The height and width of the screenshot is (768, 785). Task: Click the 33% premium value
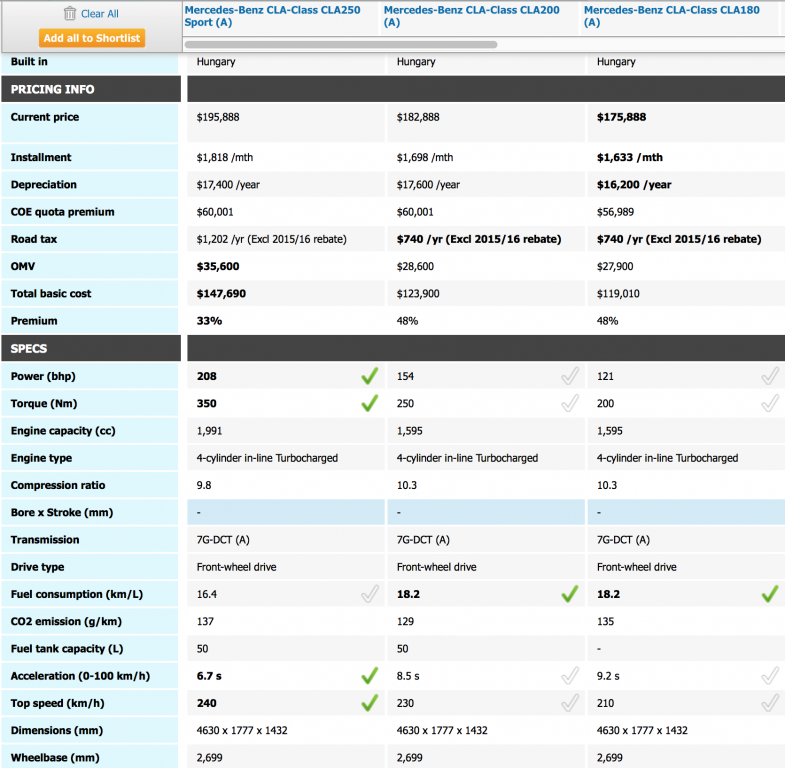click(x=209, y=321)
